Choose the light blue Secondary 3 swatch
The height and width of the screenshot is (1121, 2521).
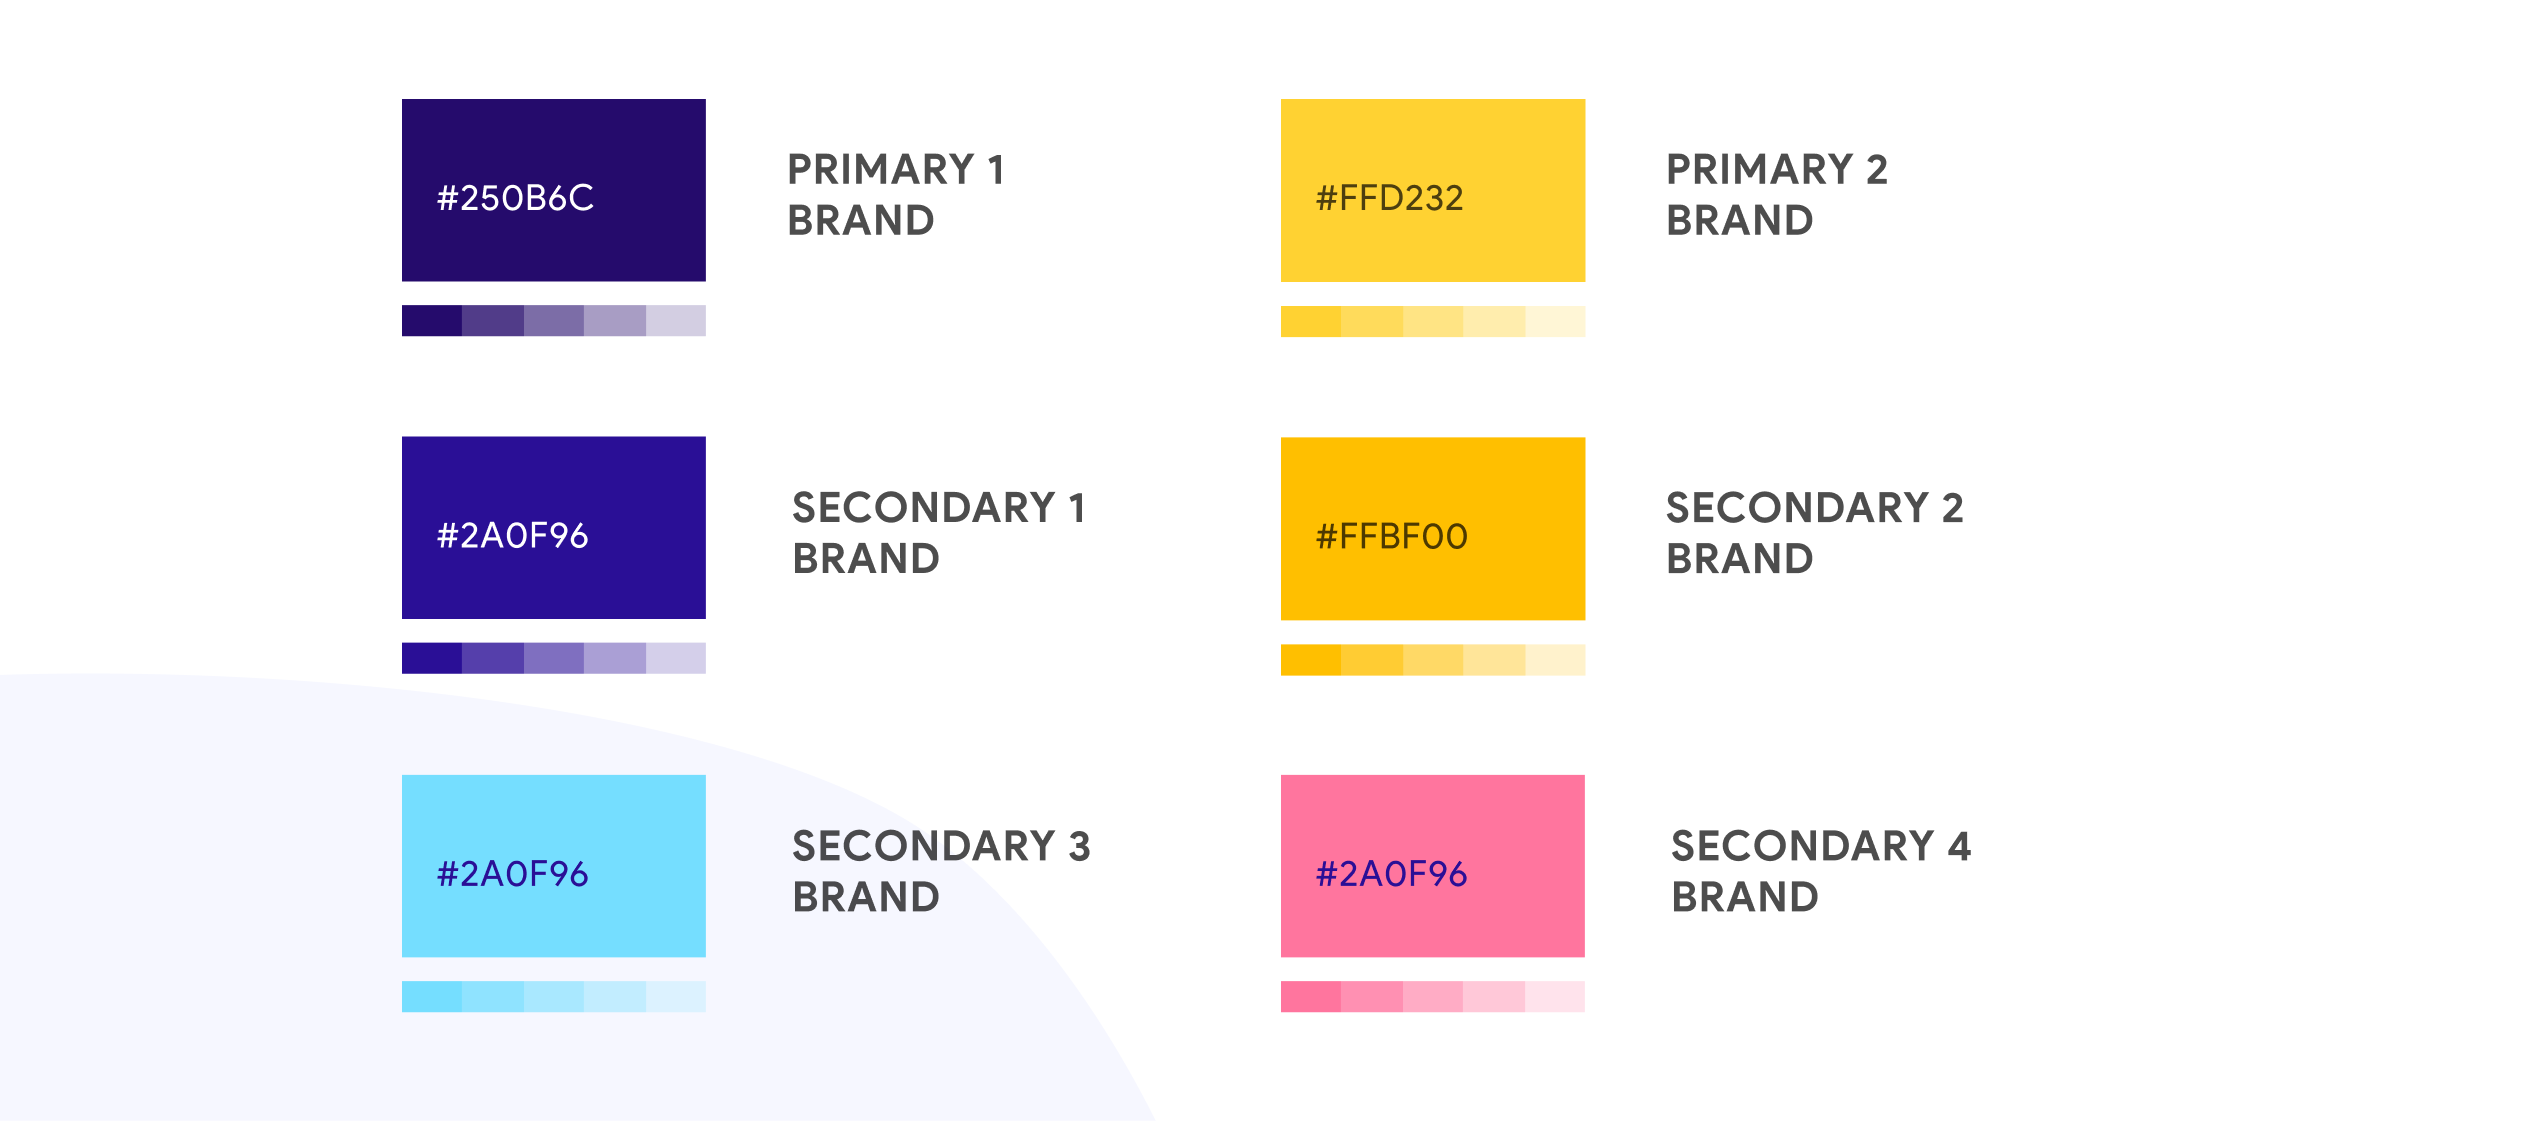click(553, 866)
